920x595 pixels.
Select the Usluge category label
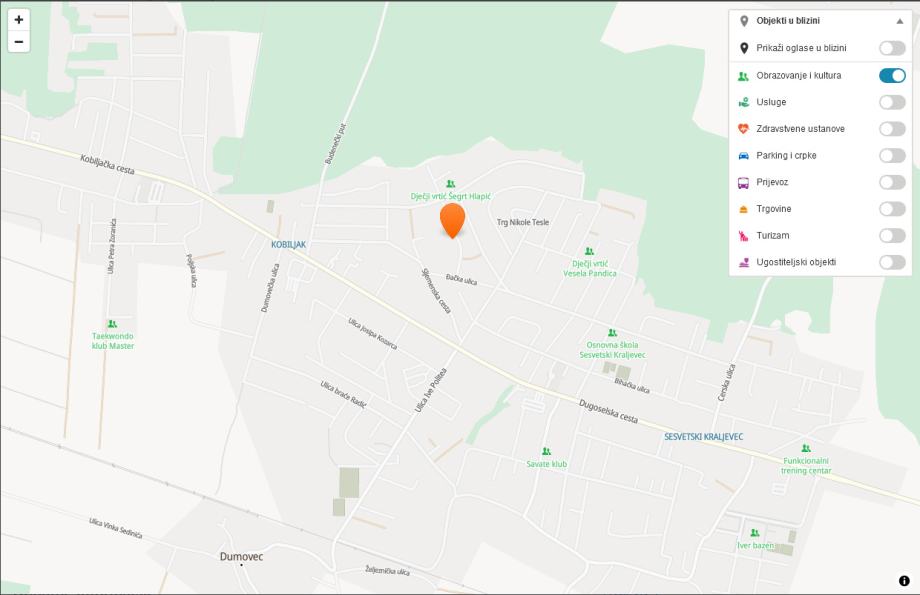(771, 102)
